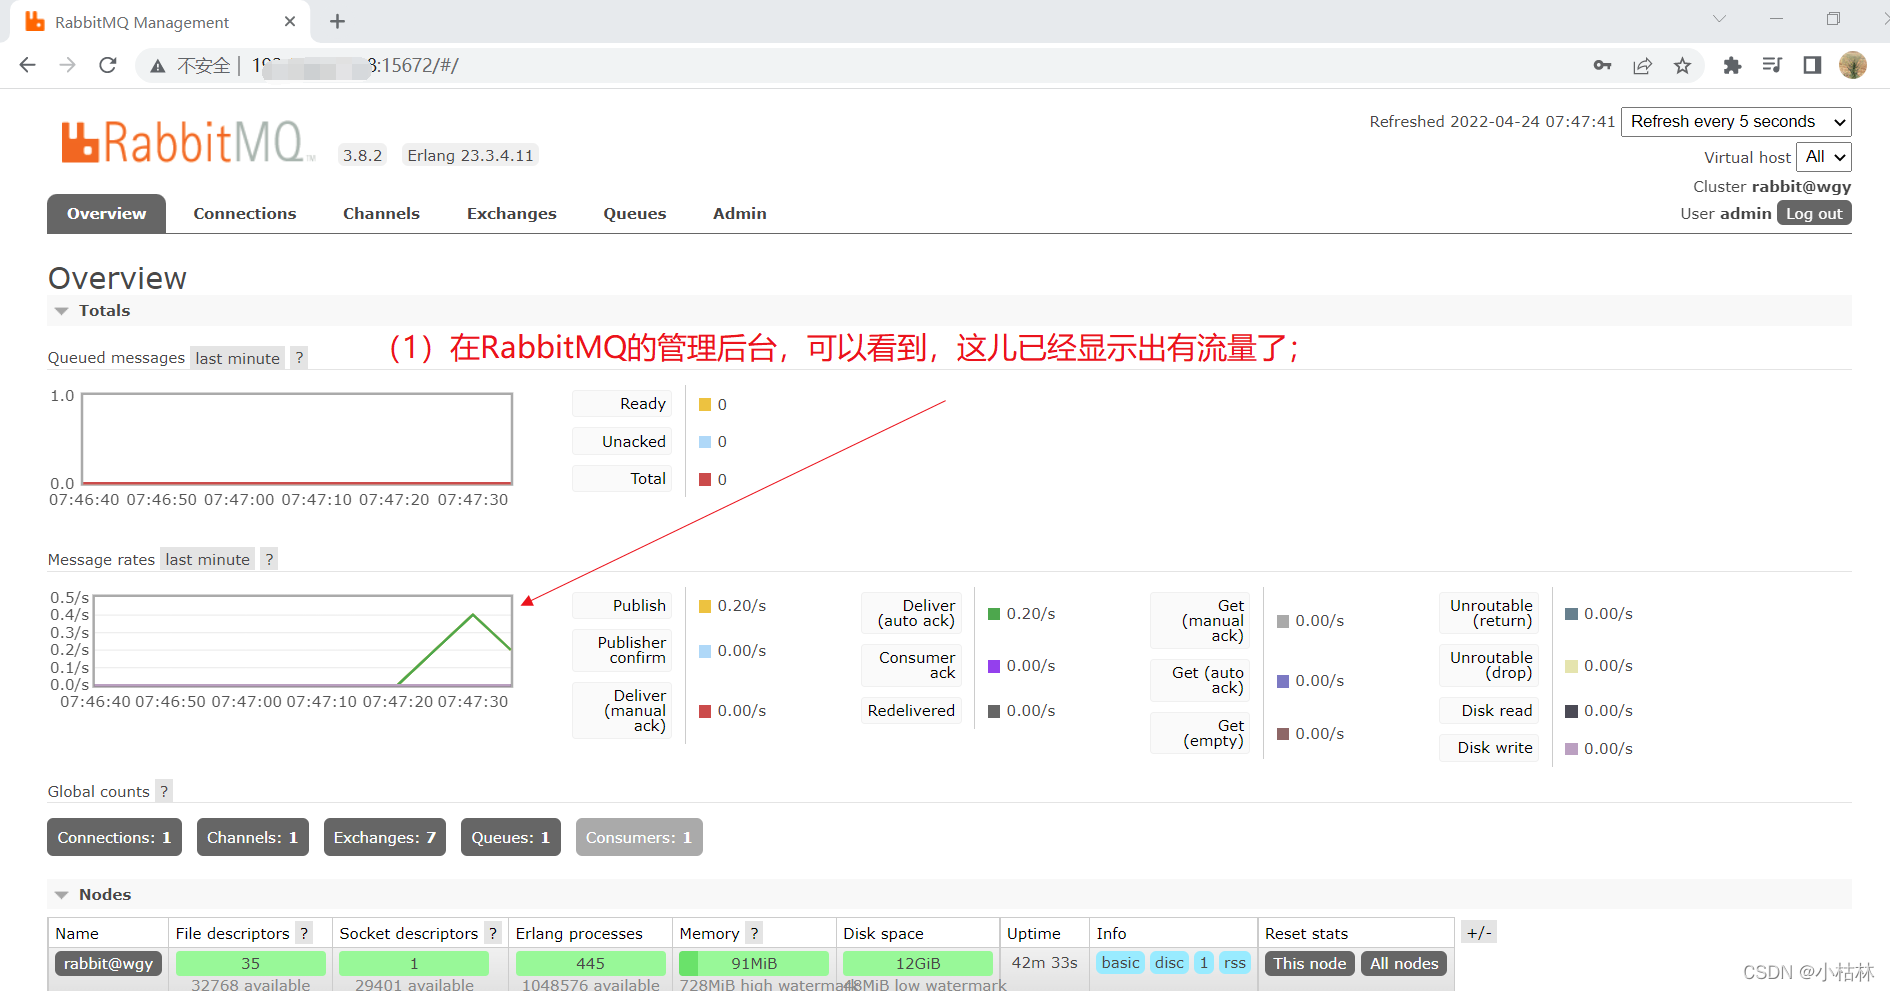
Task: Switch to the Connections tab
Action: point(245,214)
